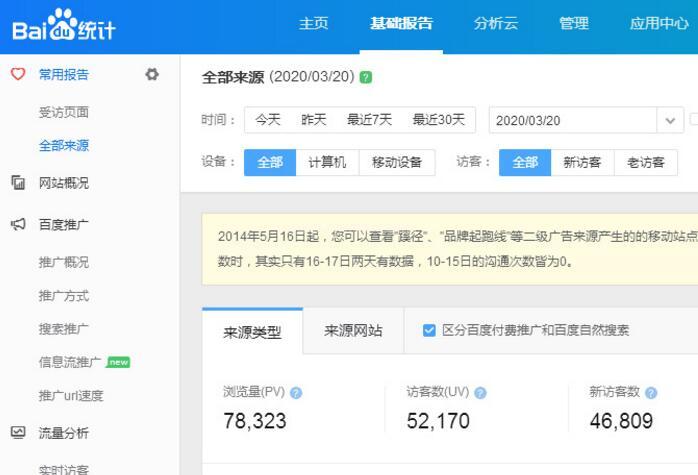Click the Baidu Tongji logo
Image resolution: width=698 pixels, height=475 pixels.
coord(64,26)
